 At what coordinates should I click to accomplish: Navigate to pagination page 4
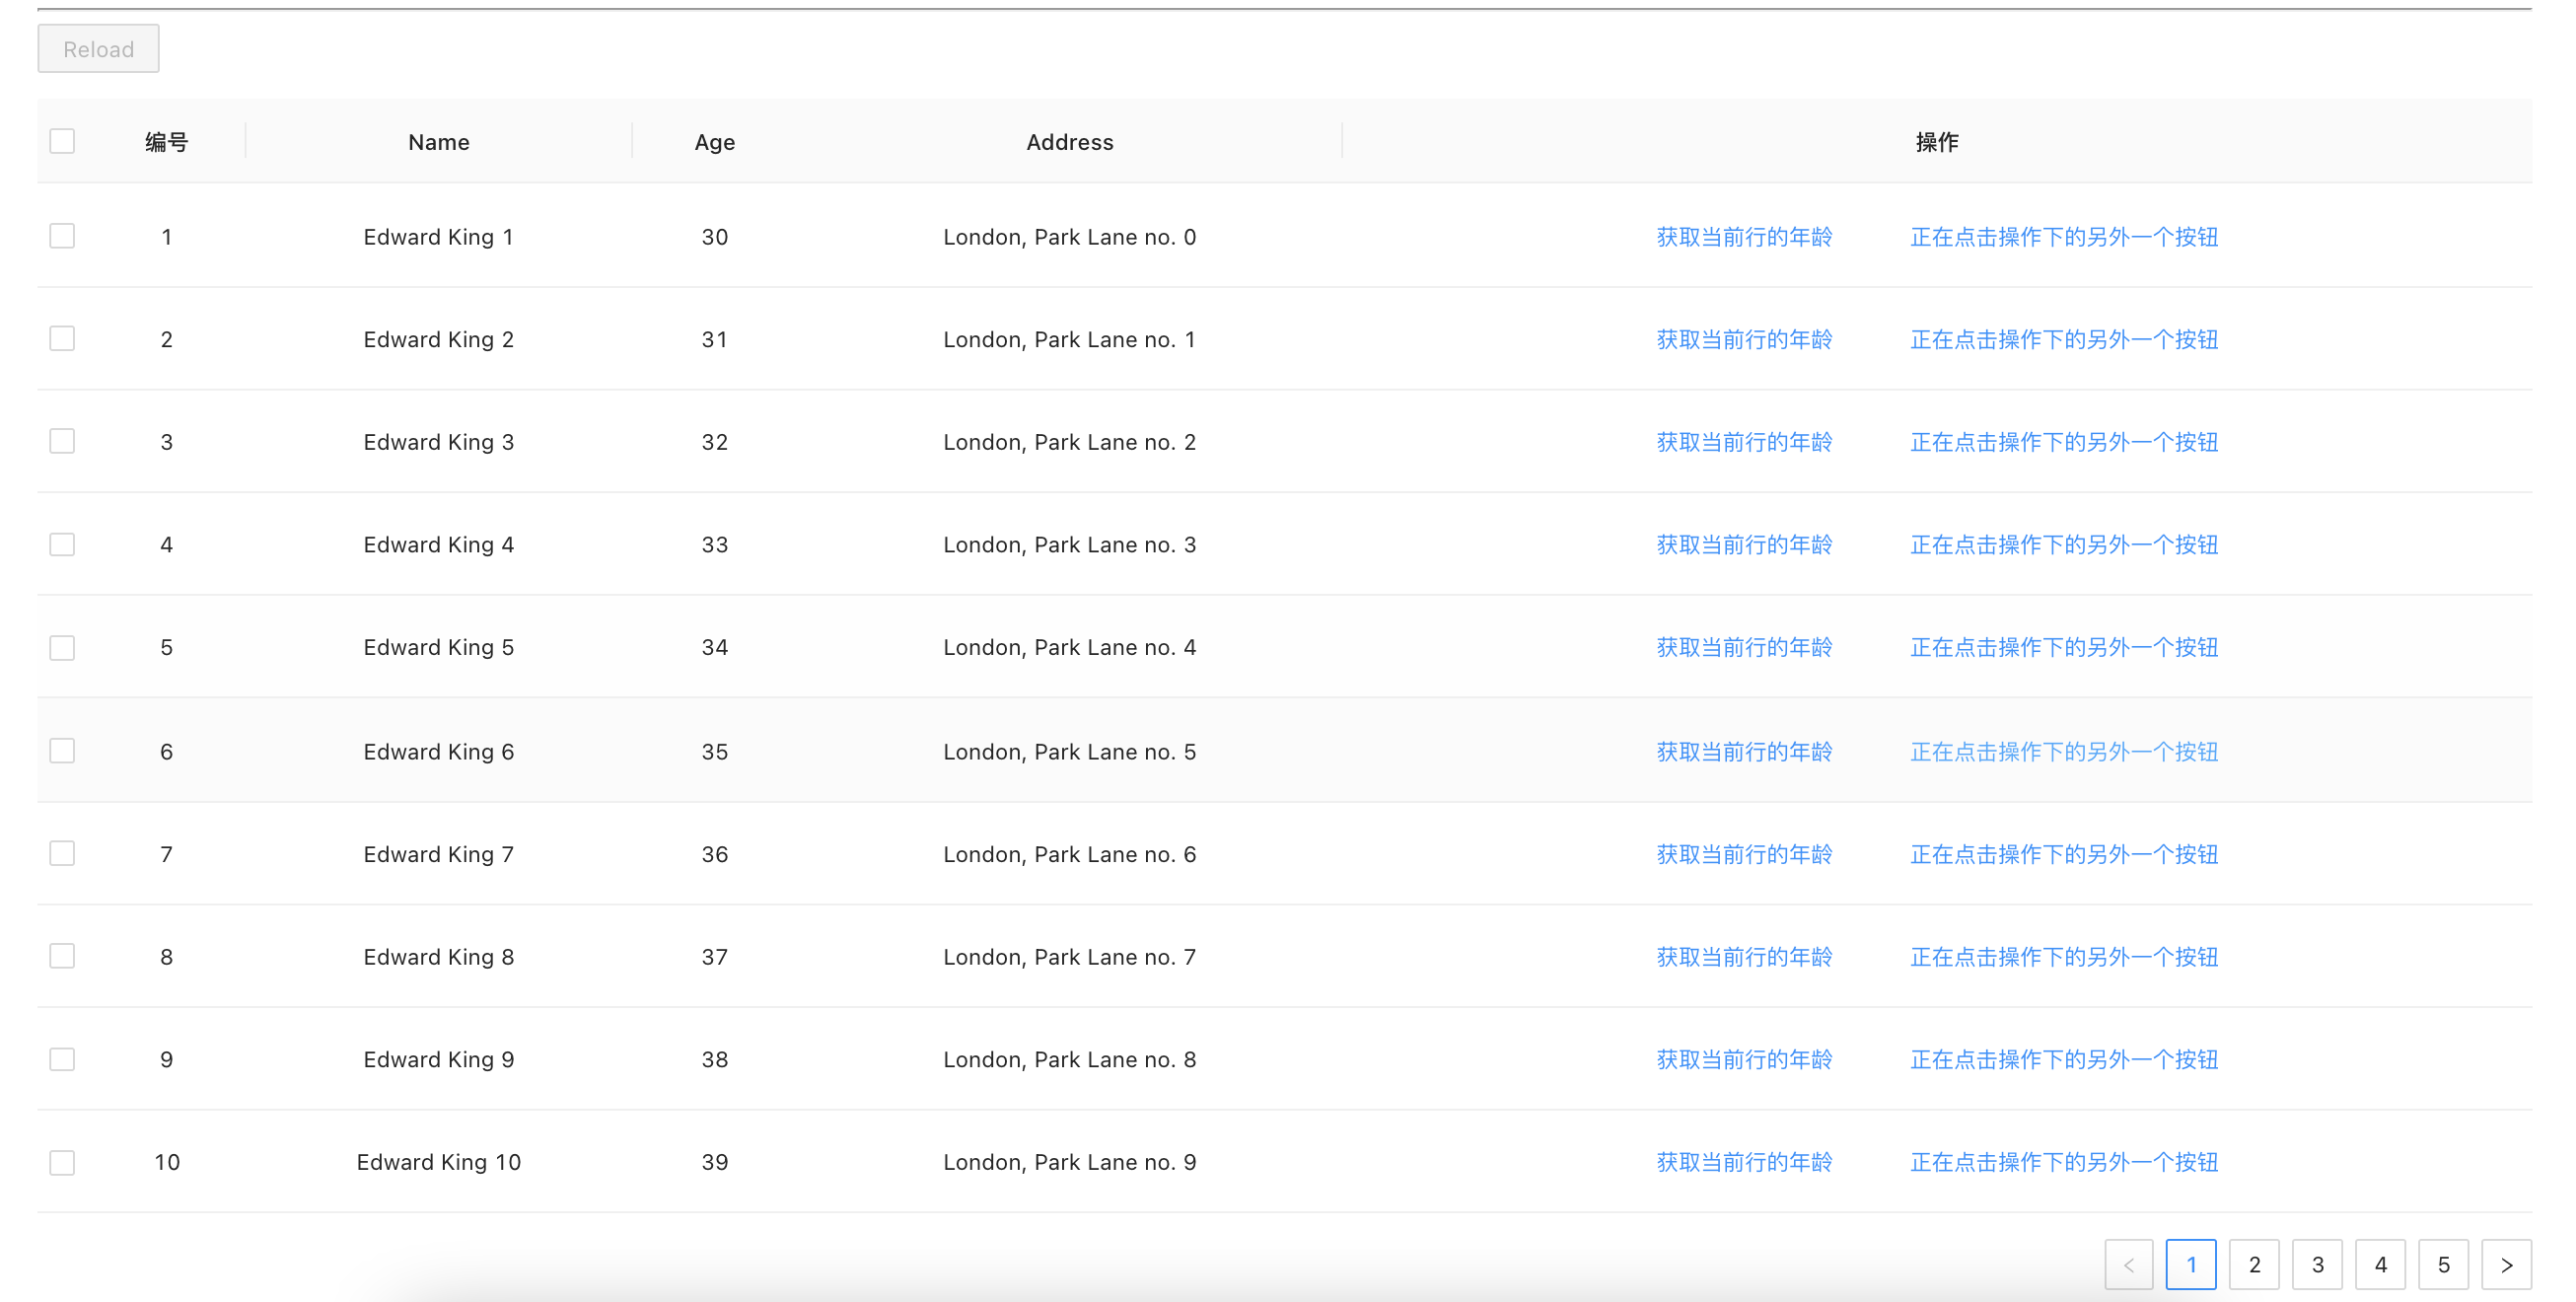coord(2380,1265)
